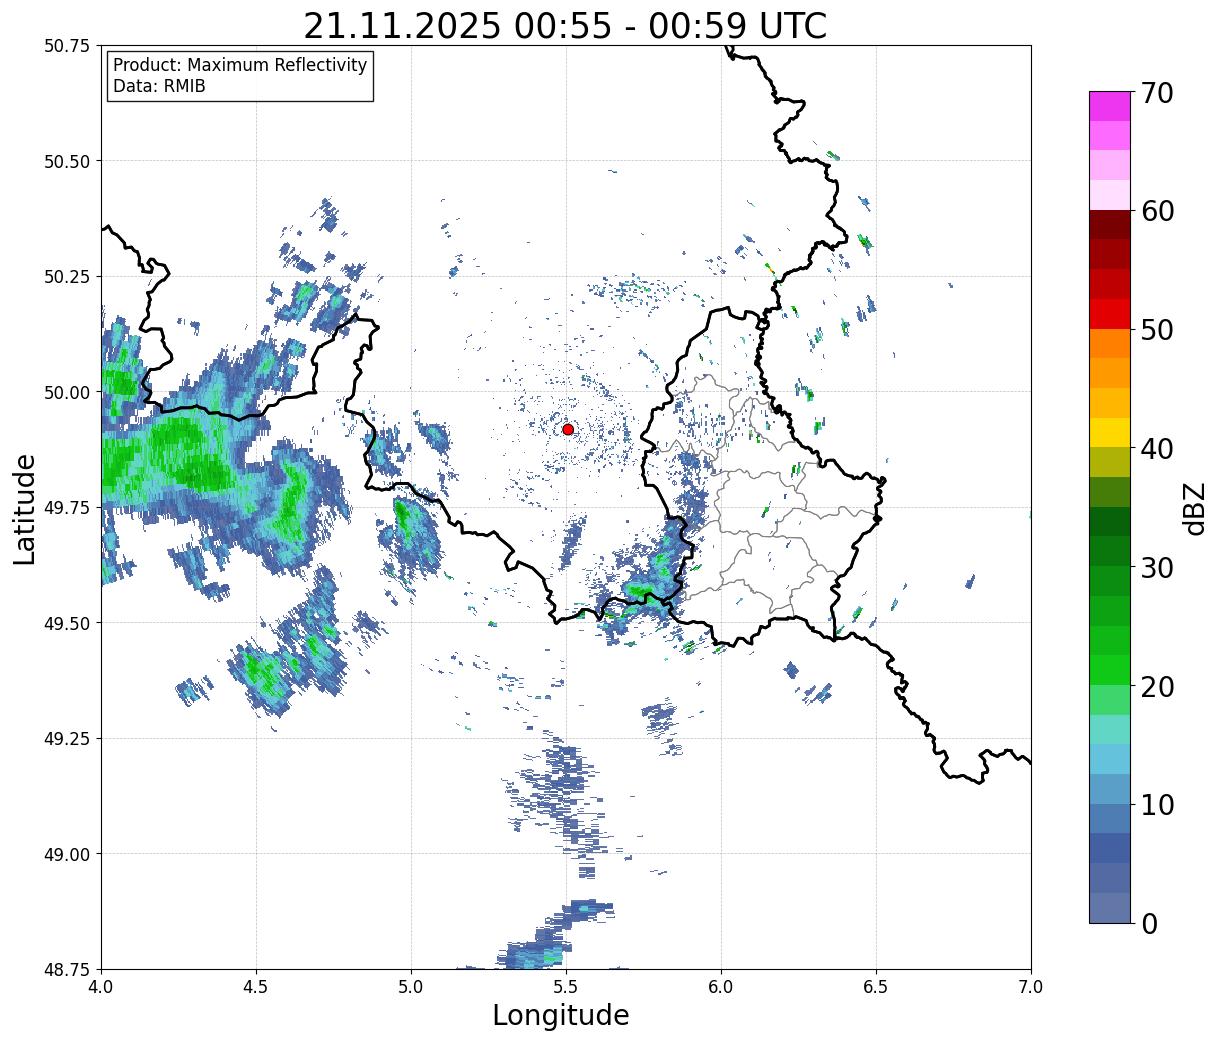The height and width of the screenshot is (1040, 1219).
Task: Click the 40 tick label on the colorbar
Action: tap(1156, 449)
